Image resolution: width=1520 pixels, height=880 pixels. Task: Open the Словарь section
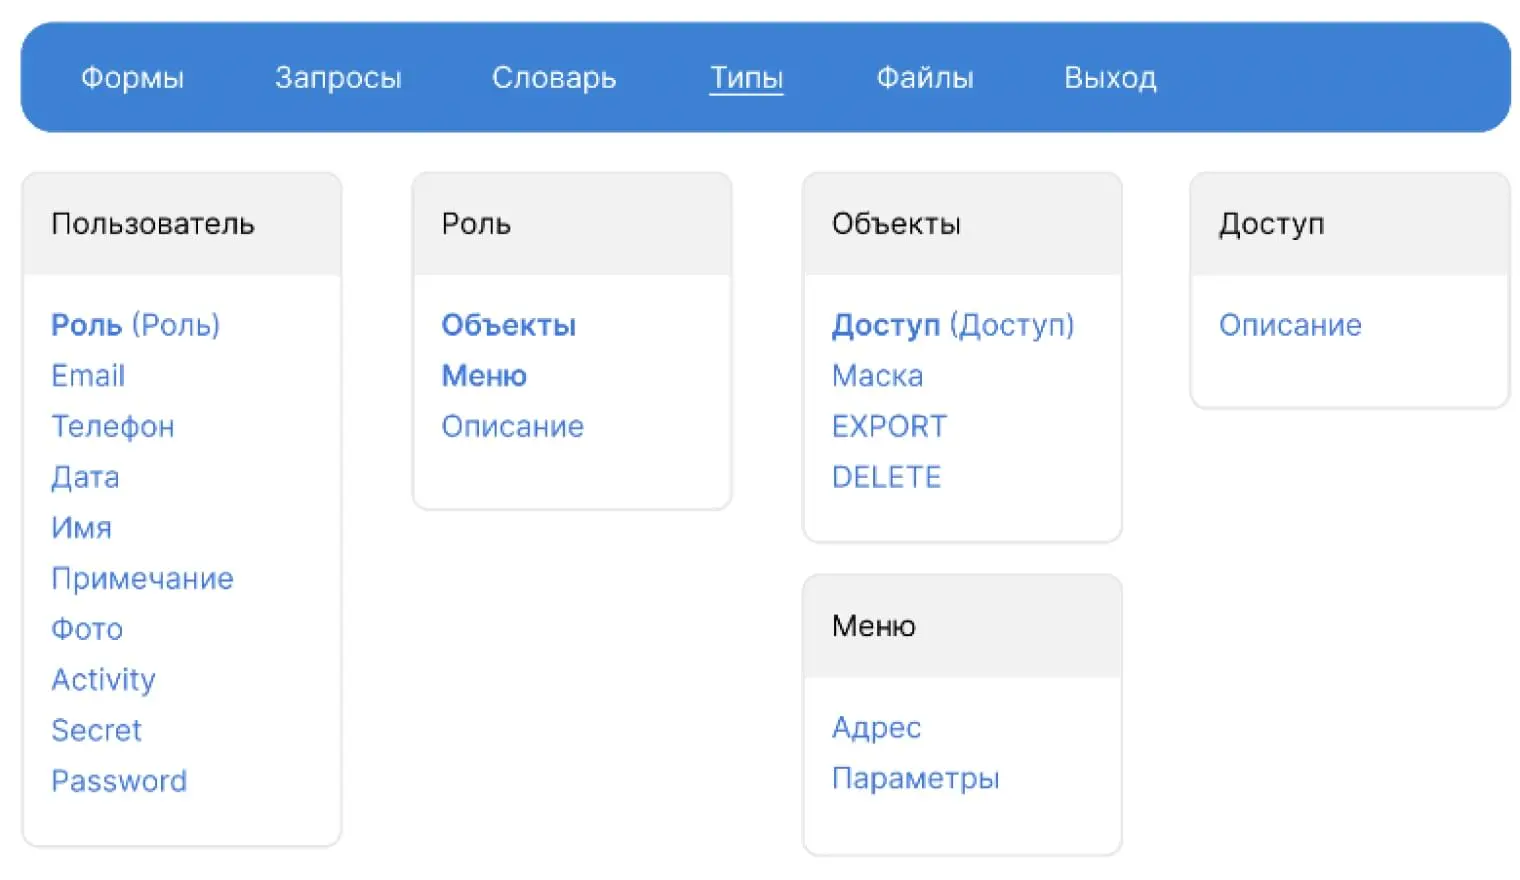coord(554,78)
